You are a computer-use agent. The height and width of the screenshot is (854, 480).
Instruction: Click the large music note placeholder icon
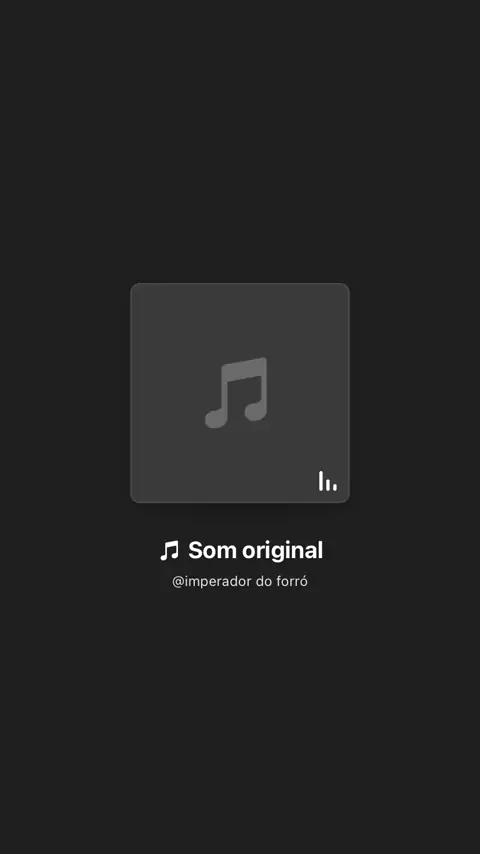236,392
